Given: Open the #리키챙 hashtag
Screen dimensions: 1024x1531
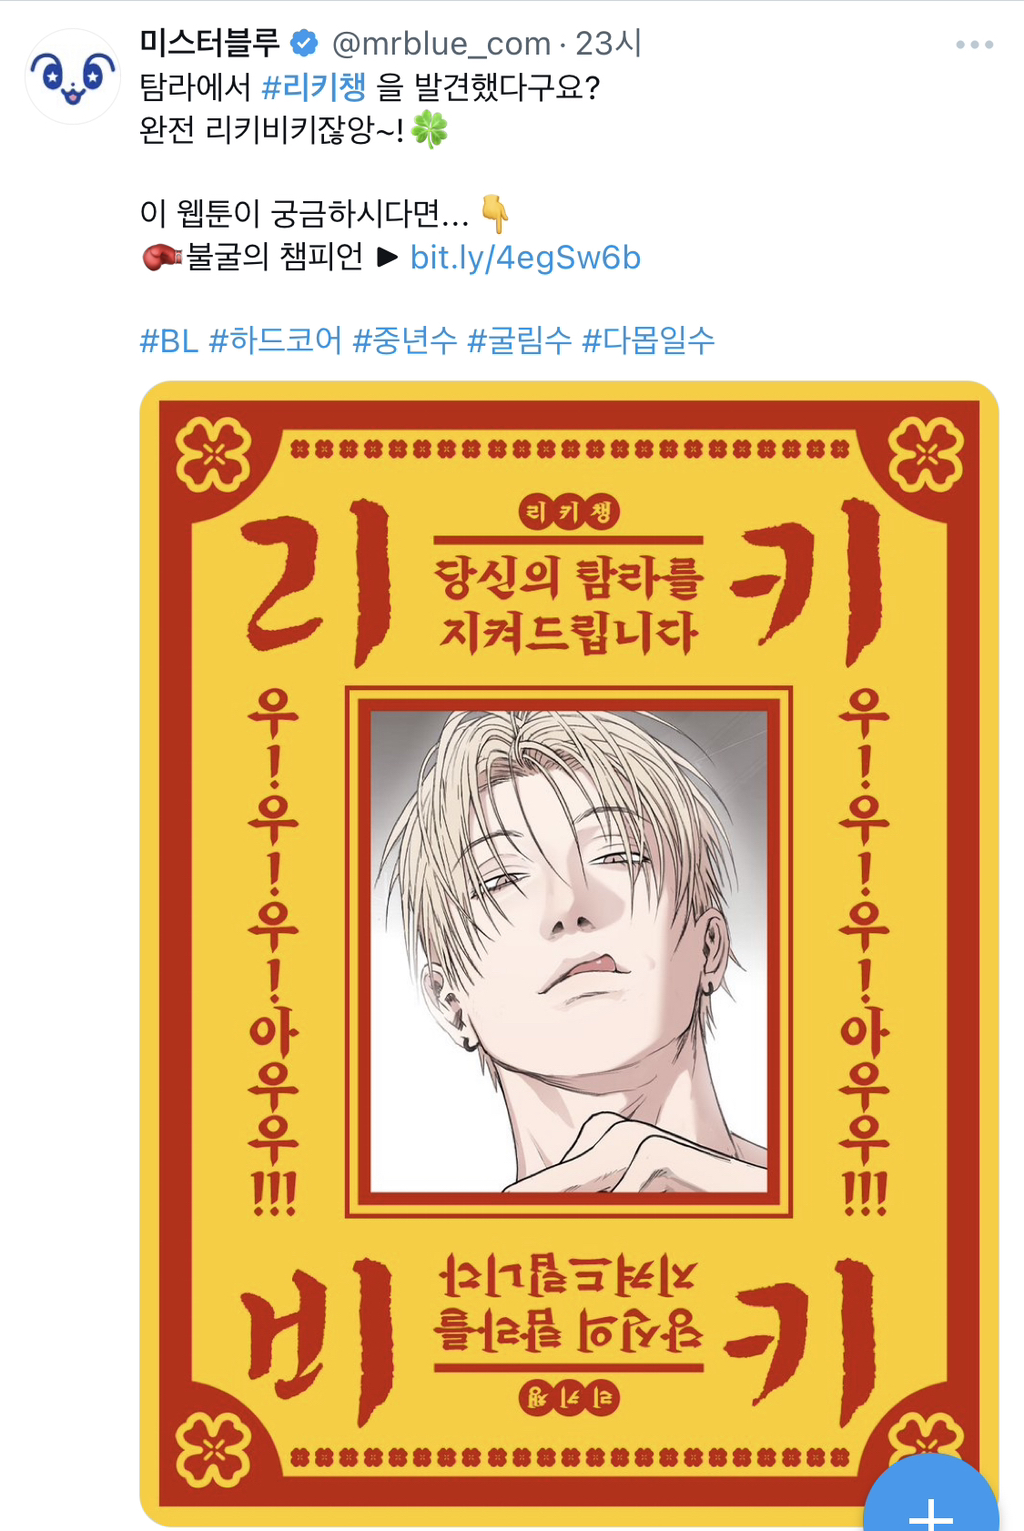Looking at the screenshot, I should (314, 87).
